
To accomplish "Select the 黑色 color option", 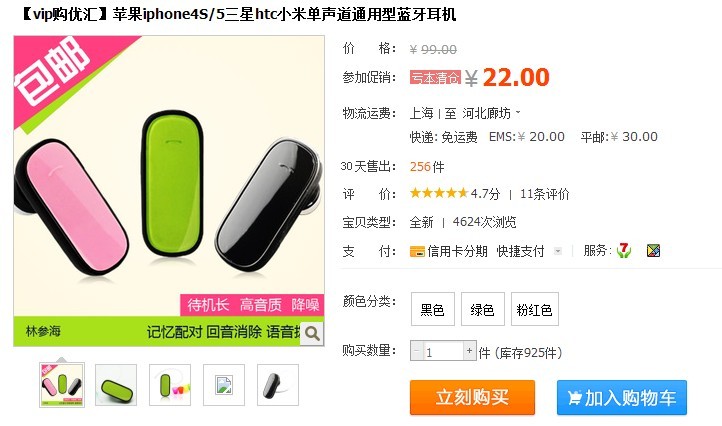I will (432, 309).
